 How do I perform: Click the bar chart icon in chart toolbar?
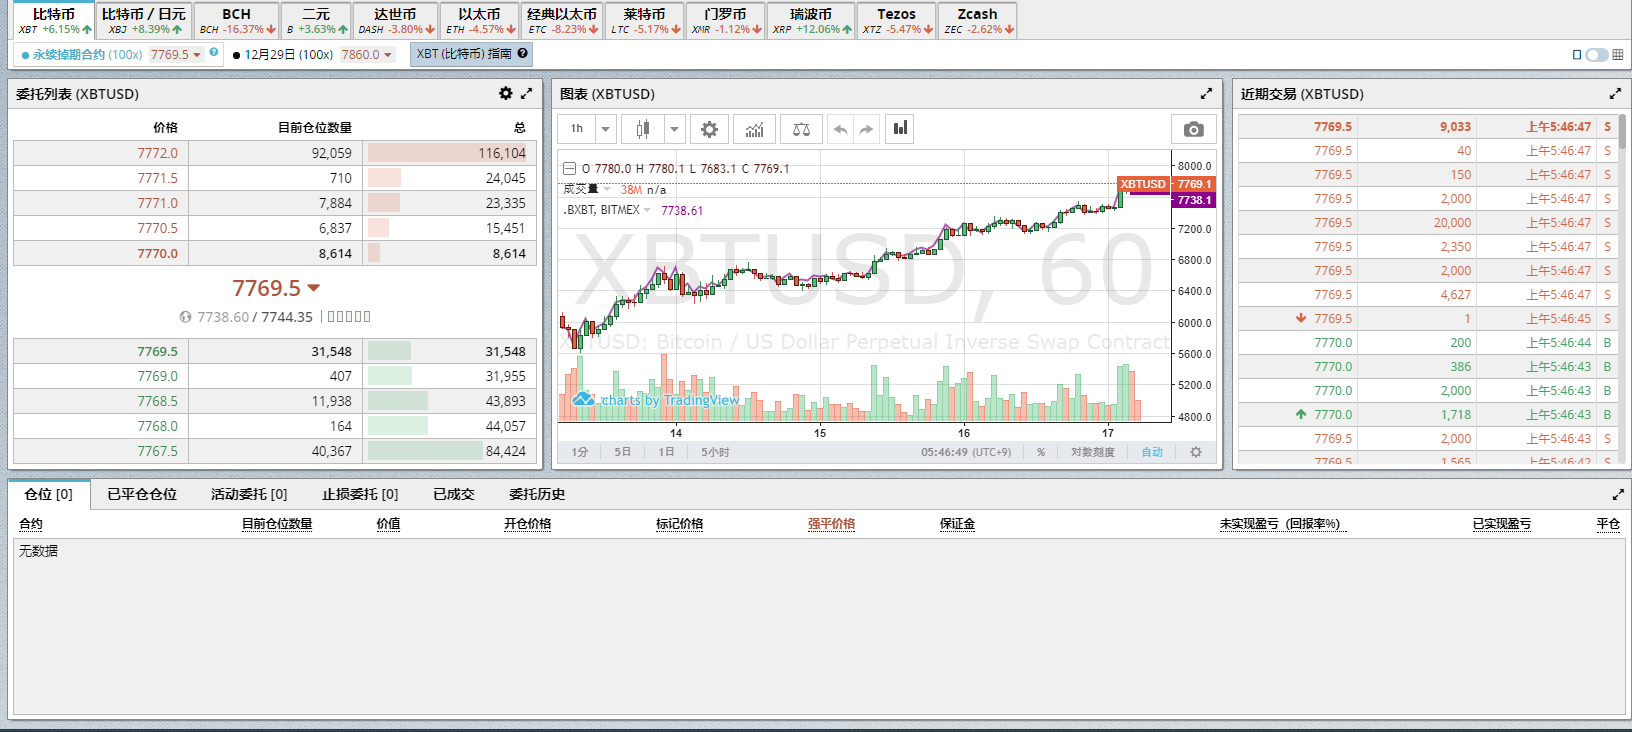901,128
